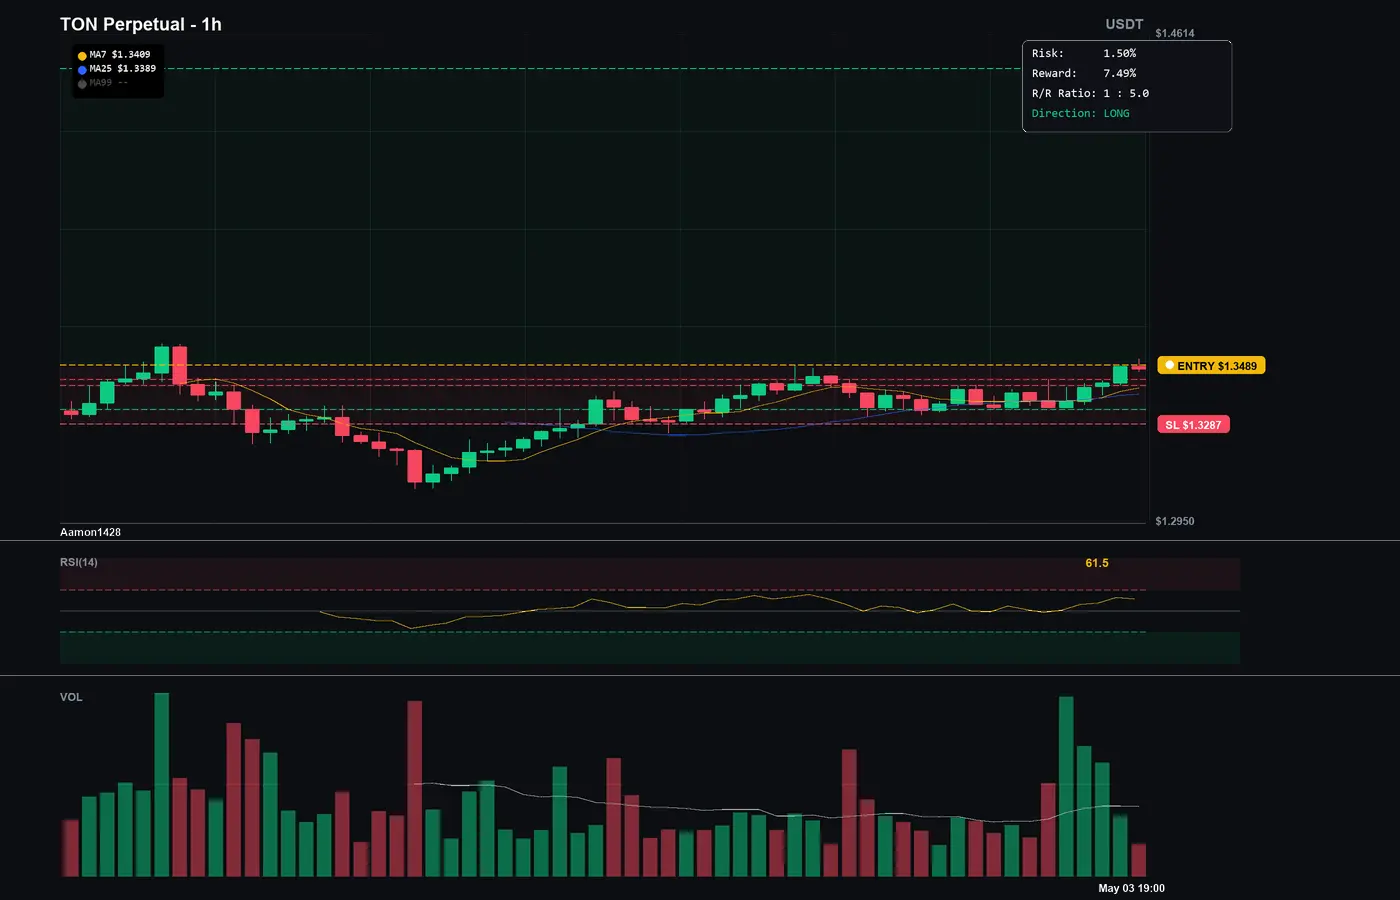This screenshot has width=1400, height=900.
Task: Click the Direction: LONG row
Action: click(1081, 113)
